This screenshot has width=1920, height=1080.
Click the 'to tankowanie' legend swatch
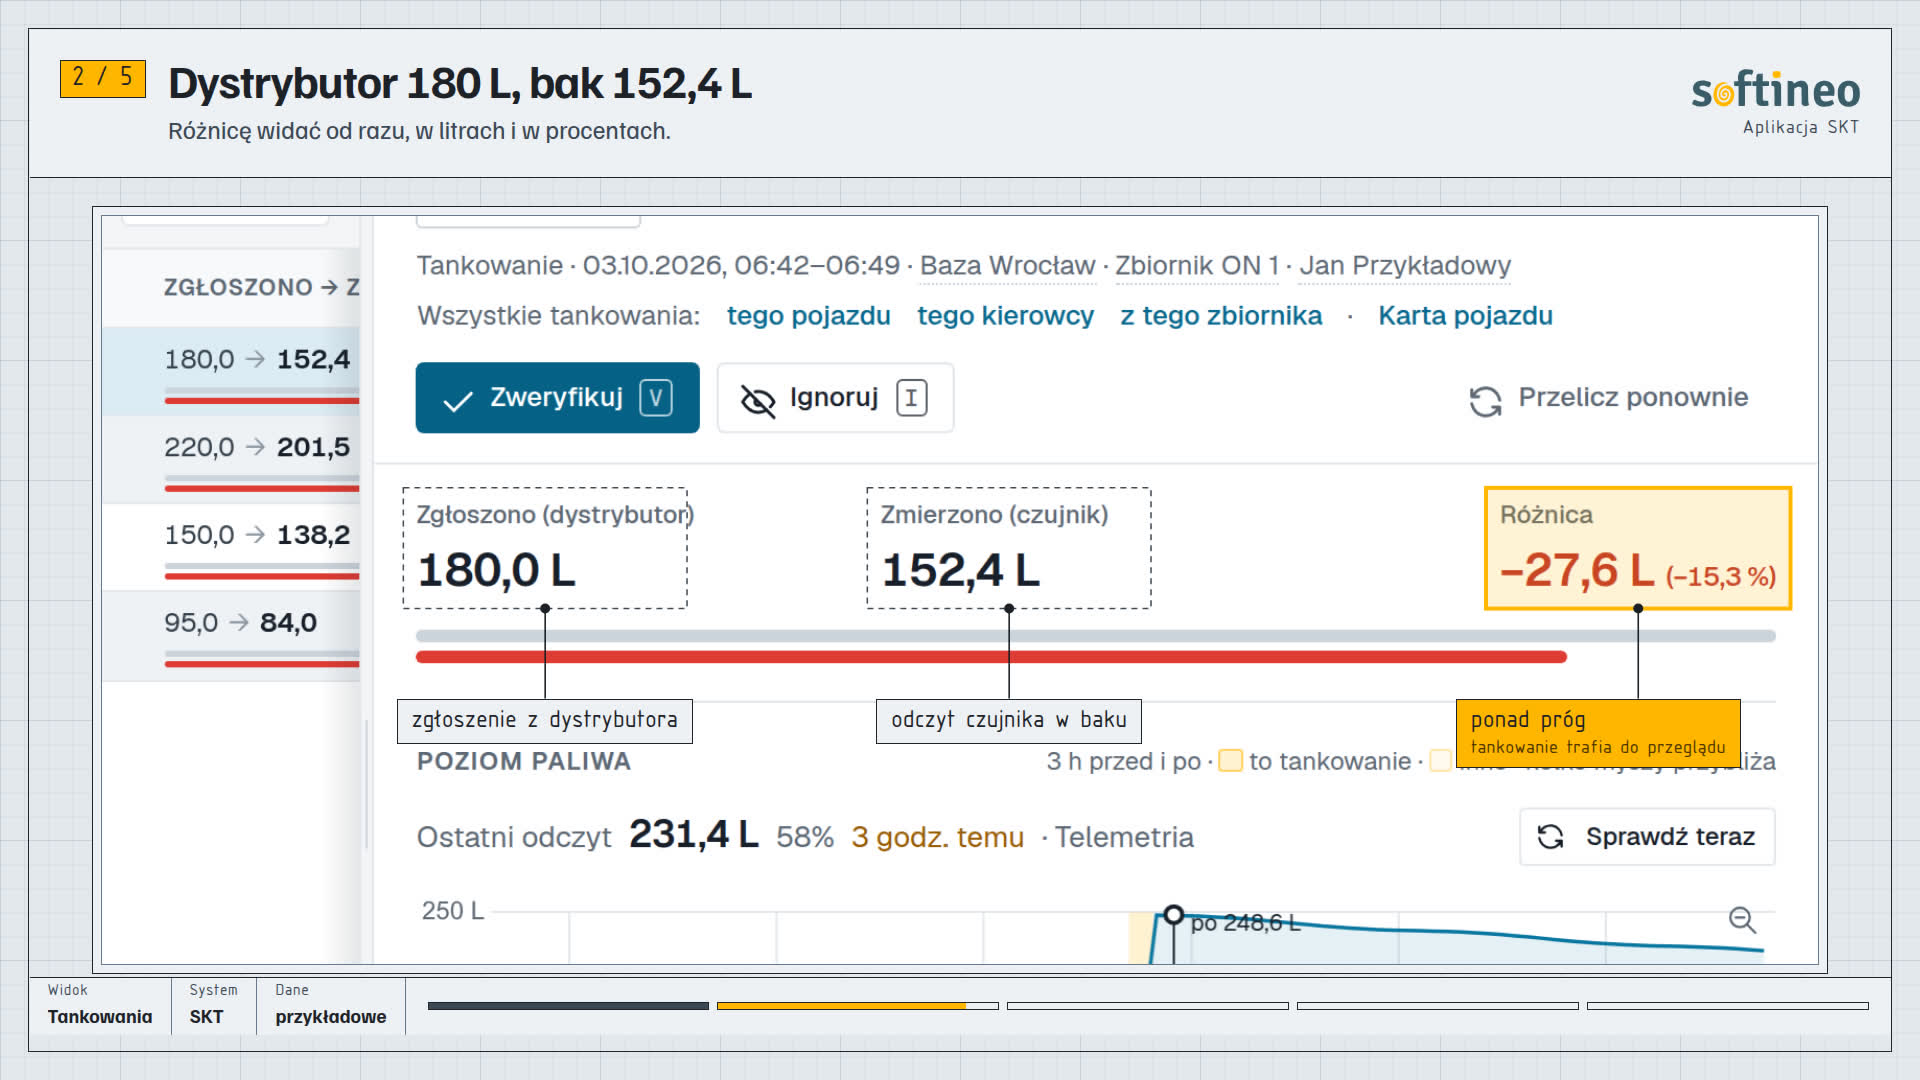pyautogui.click(x=1231, y=761)
